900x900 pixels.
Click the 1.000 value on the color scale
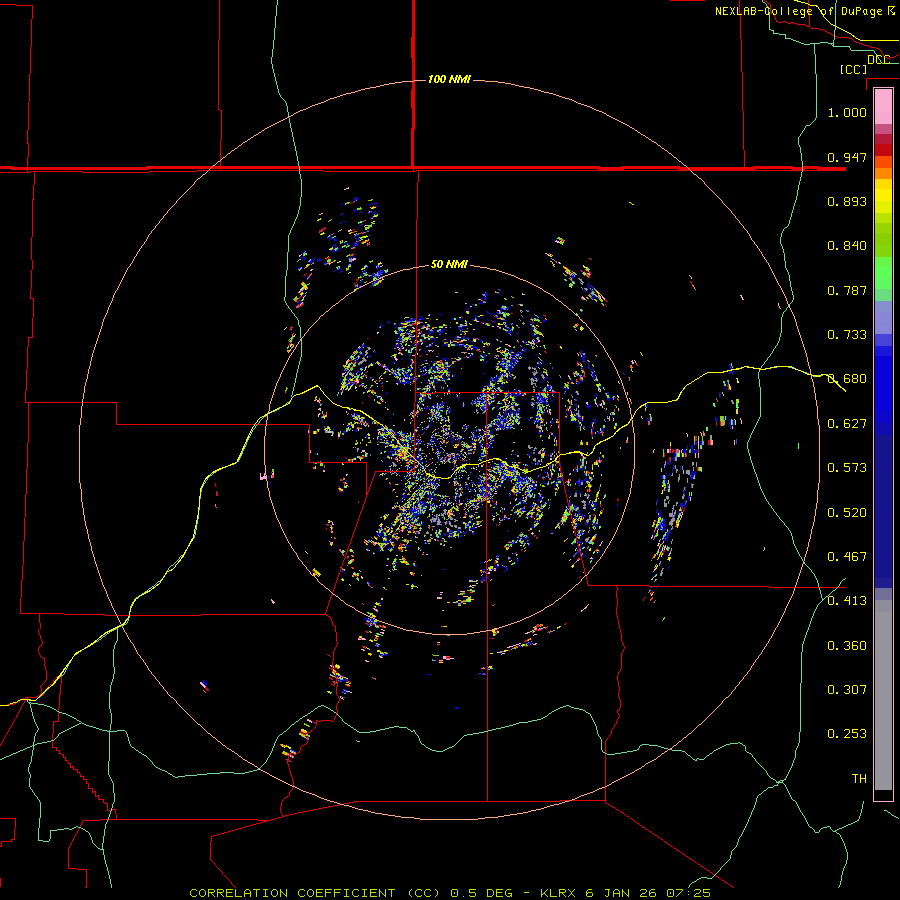(x=847, y=112)
